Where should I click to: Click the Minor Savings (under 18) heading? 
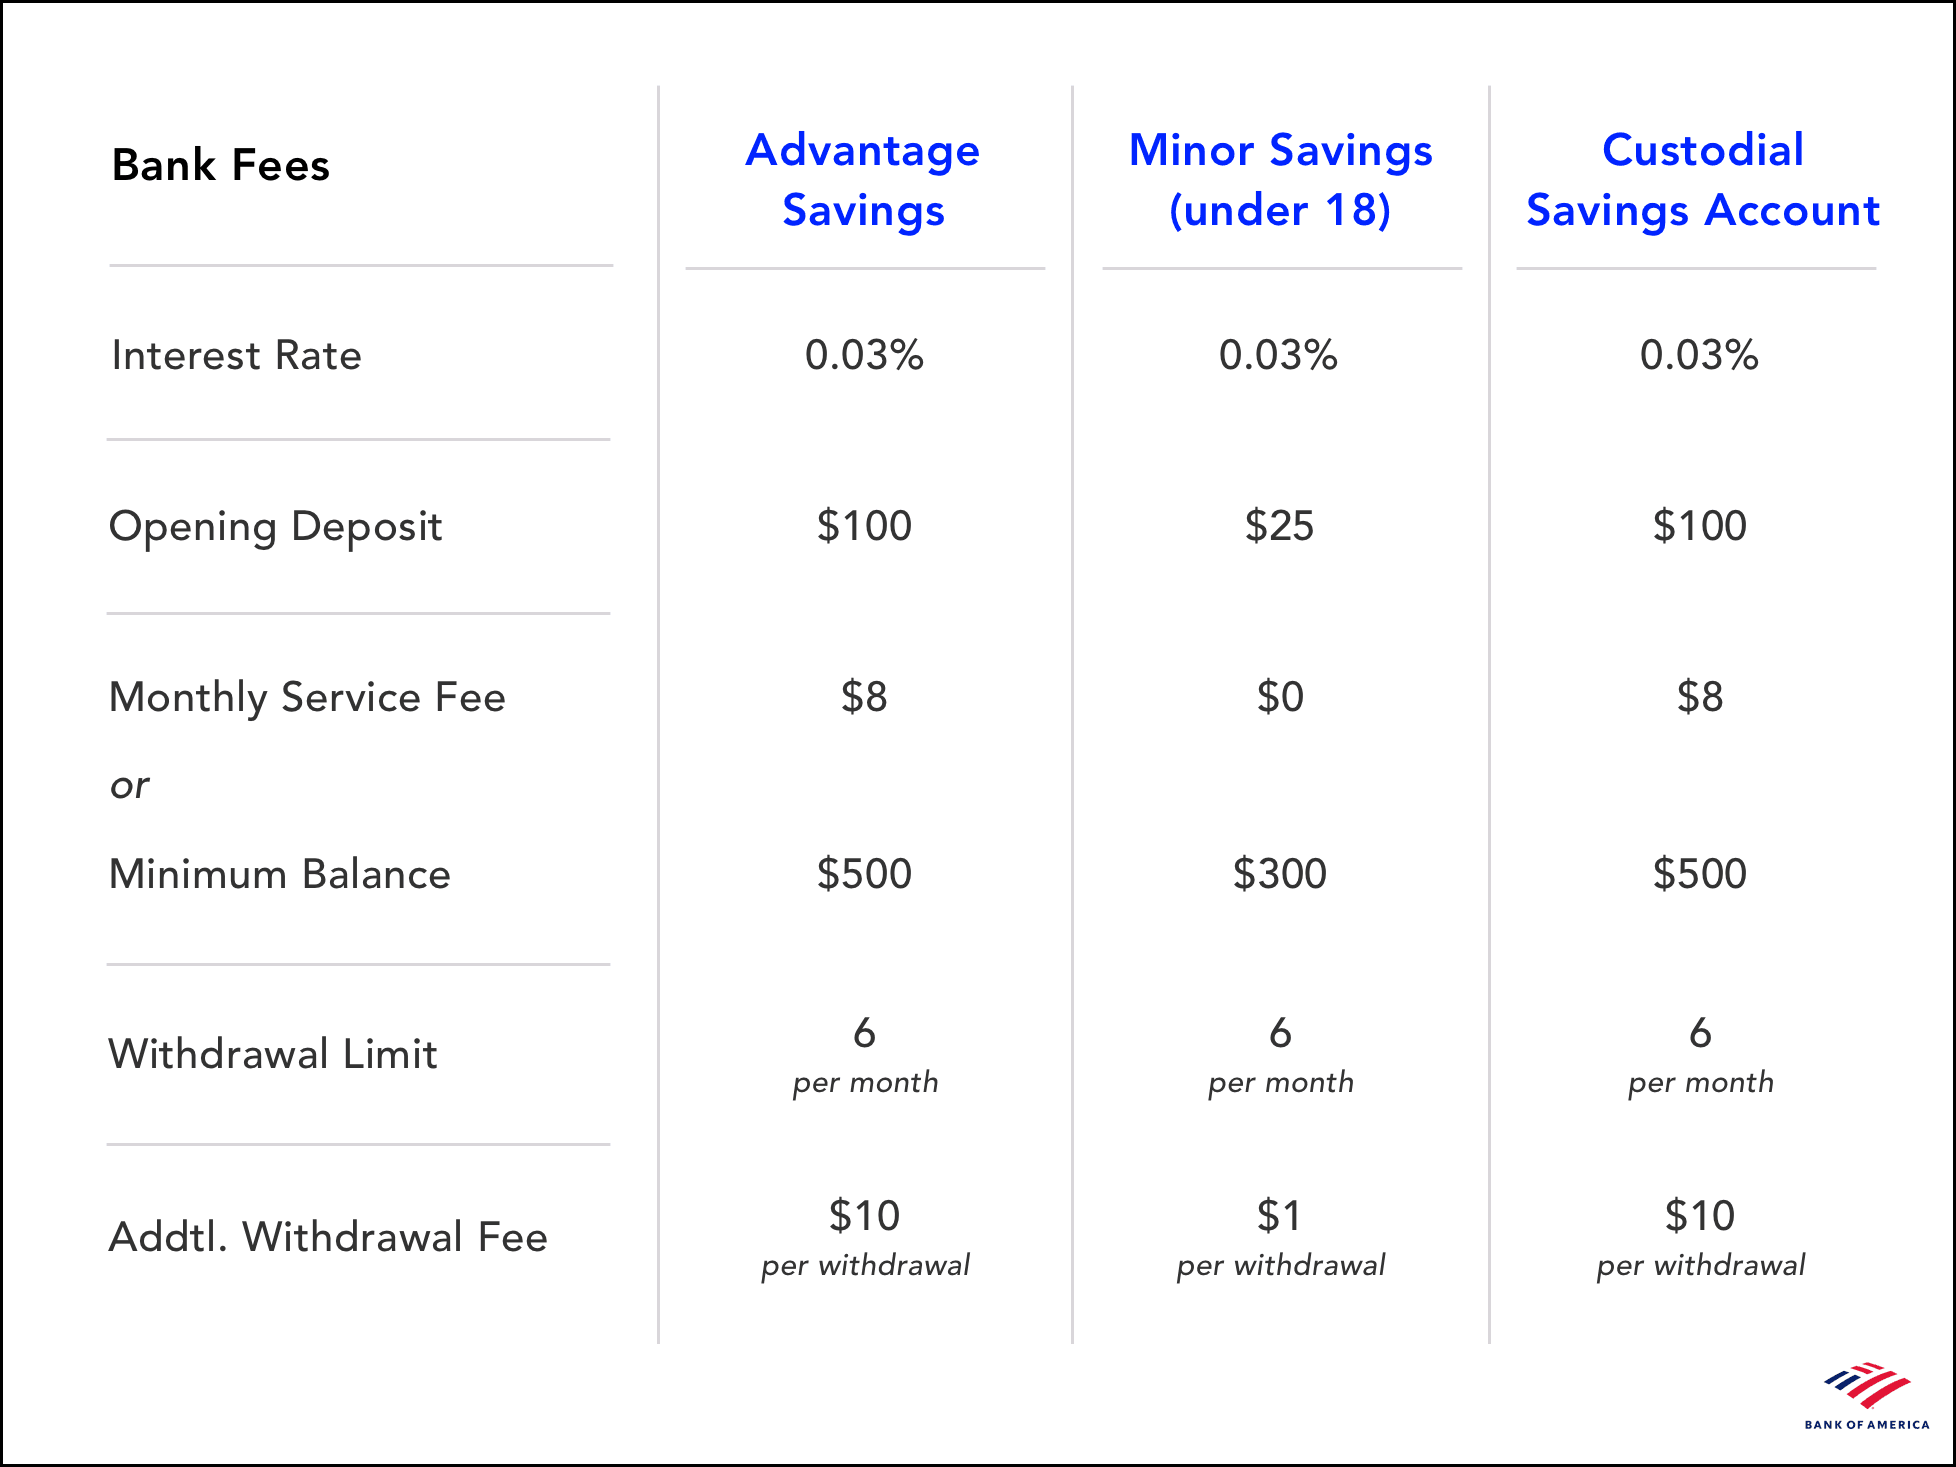(1280, 180)
